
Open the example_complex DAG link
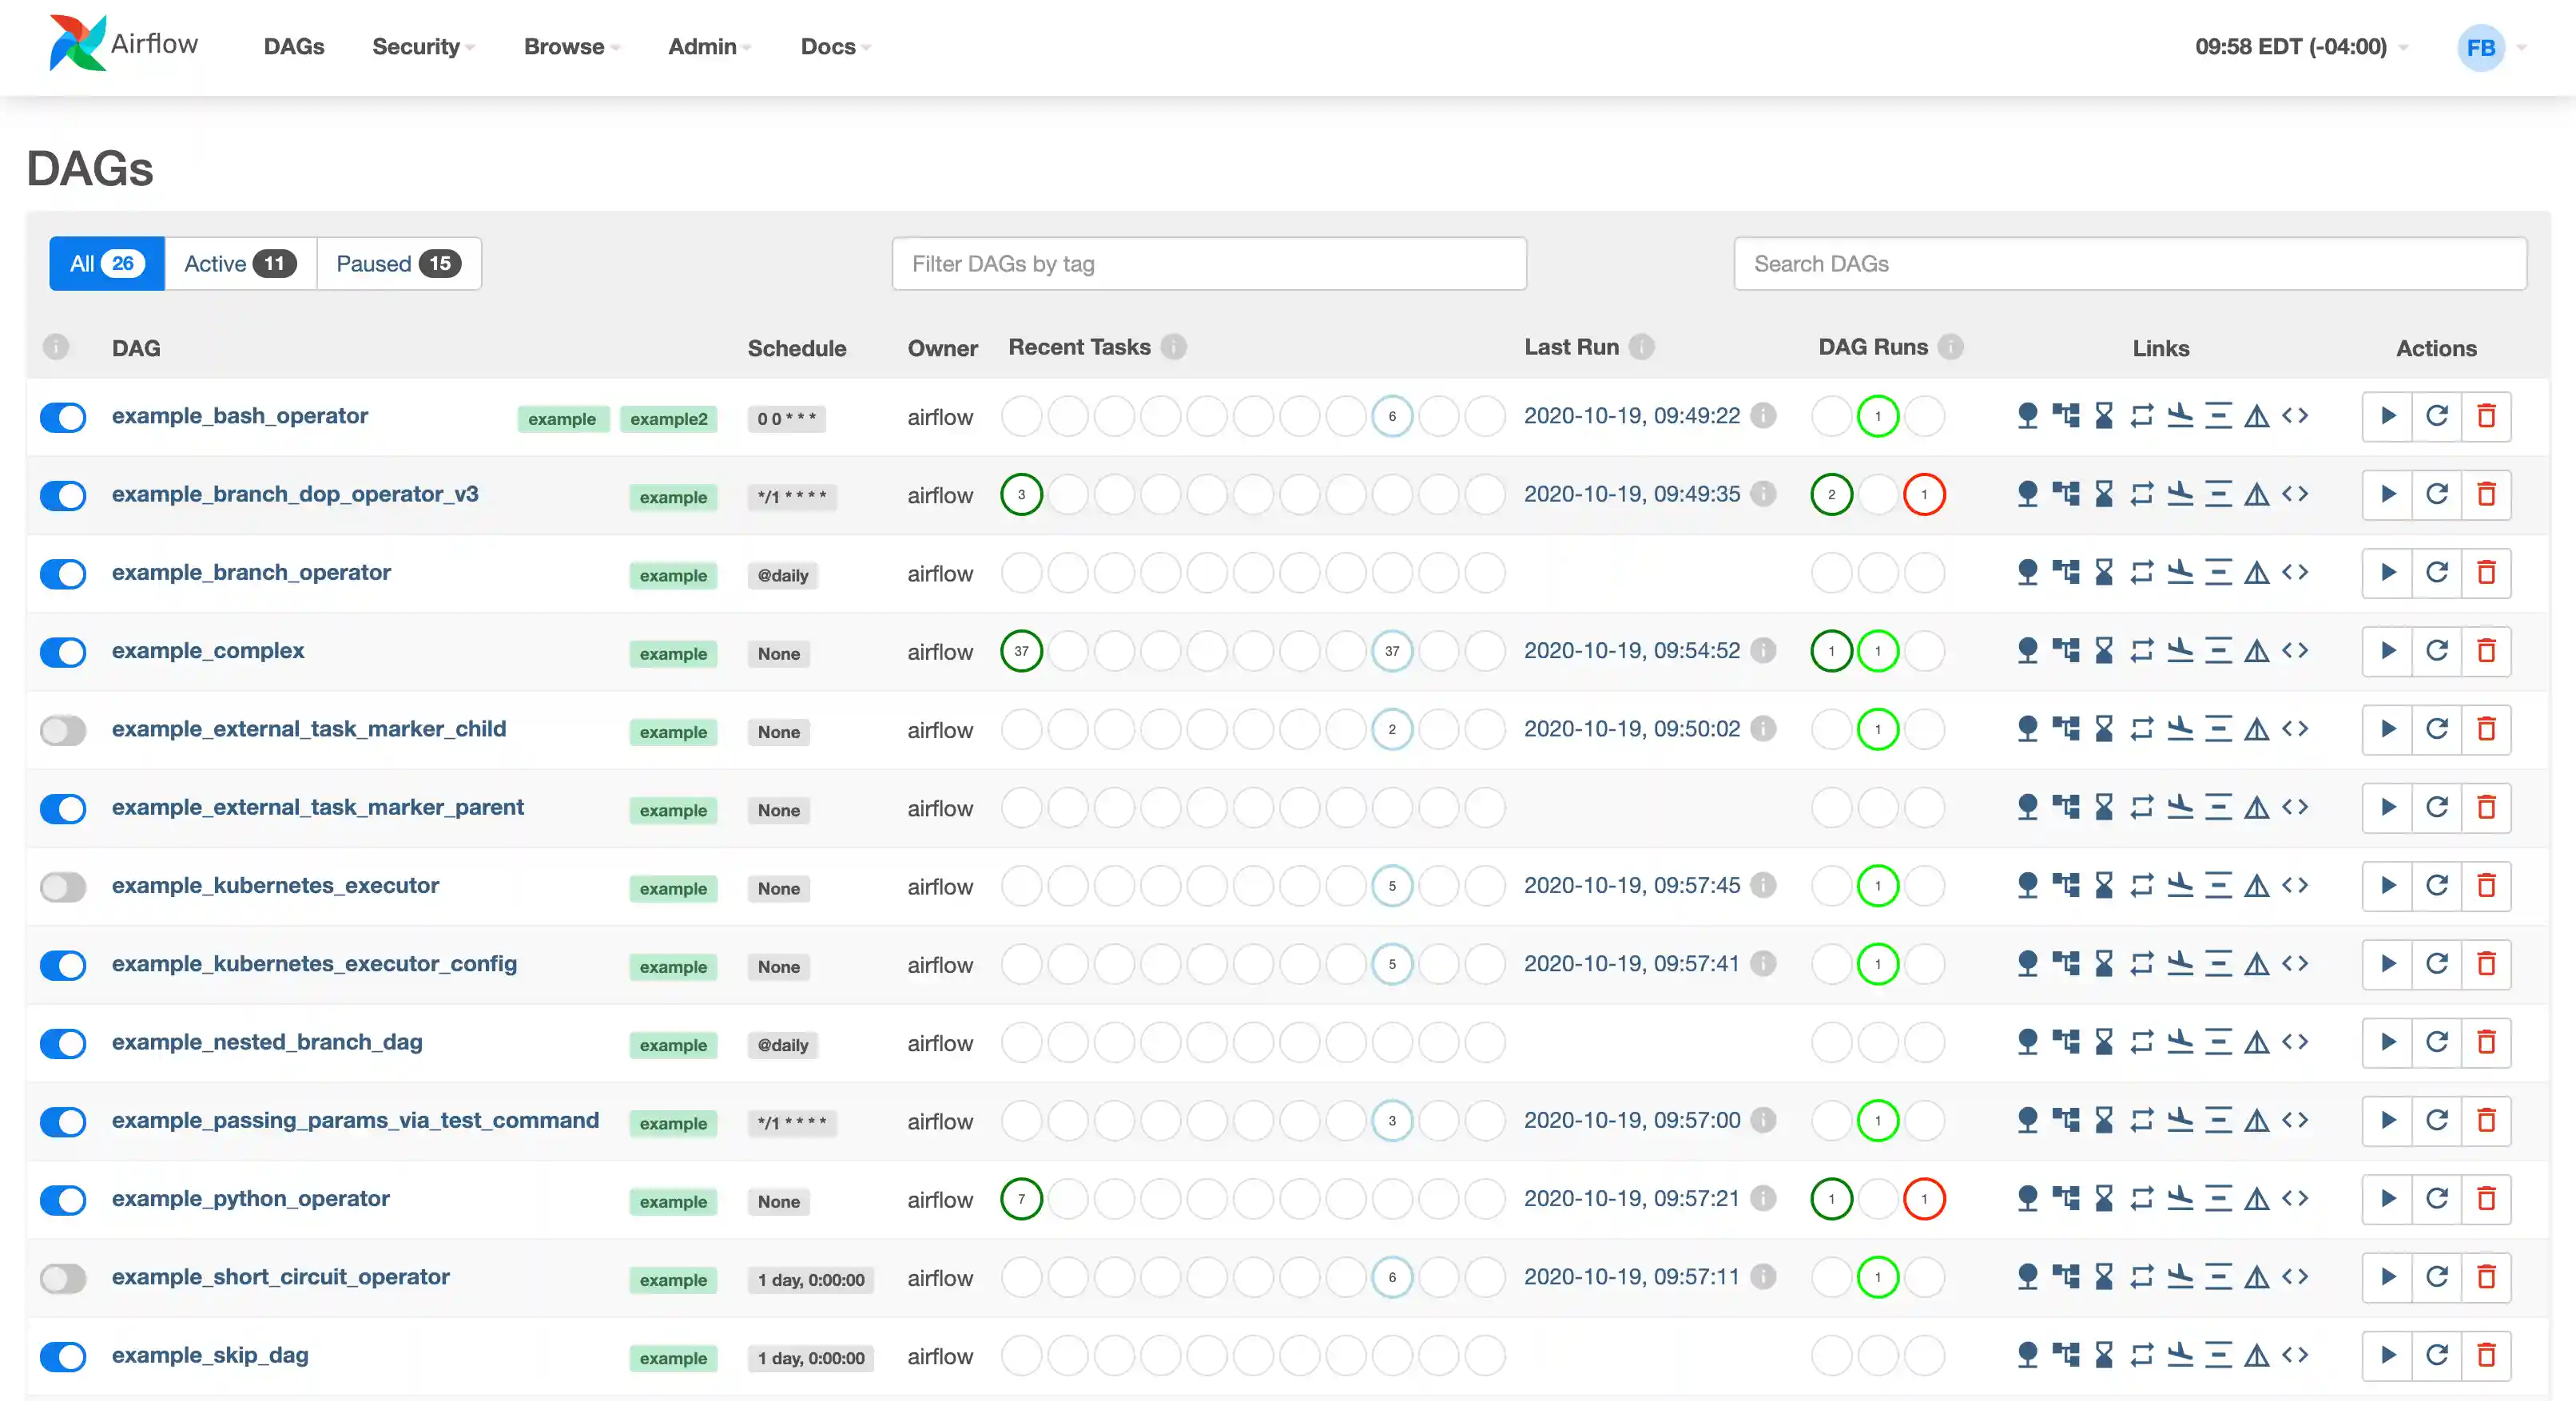[x=208, y=650]
